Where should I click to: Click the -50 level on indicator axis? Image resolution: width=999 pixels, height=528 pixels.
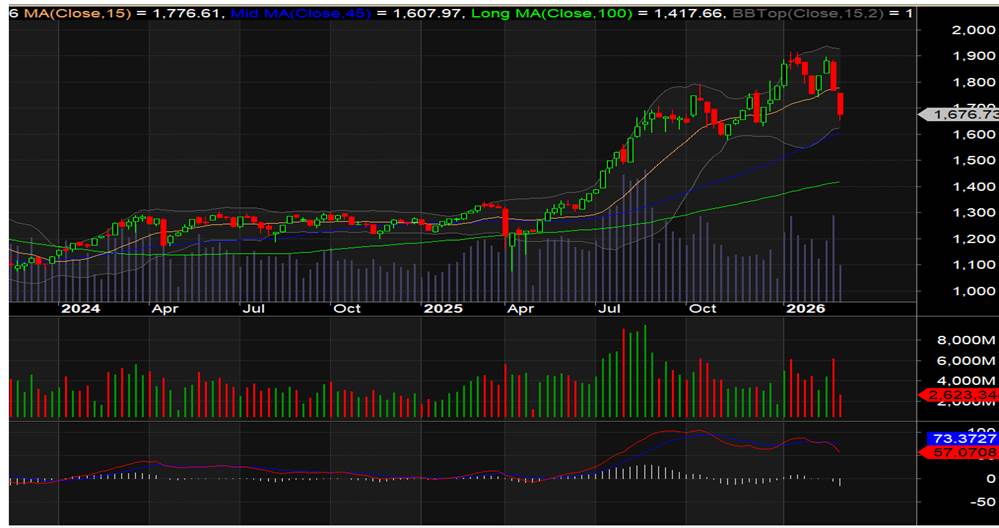pyautogui.click(x=982, y=502)
